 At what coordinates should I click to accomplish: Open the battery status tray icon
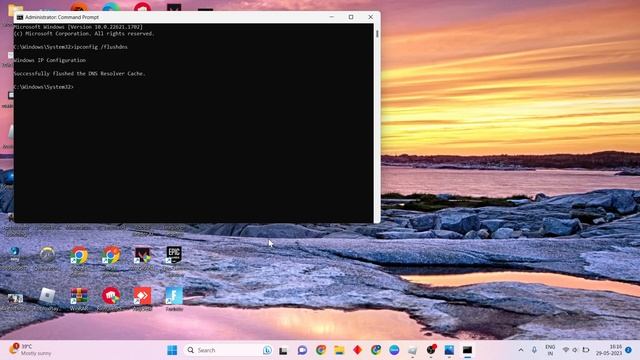coord(586,350)
